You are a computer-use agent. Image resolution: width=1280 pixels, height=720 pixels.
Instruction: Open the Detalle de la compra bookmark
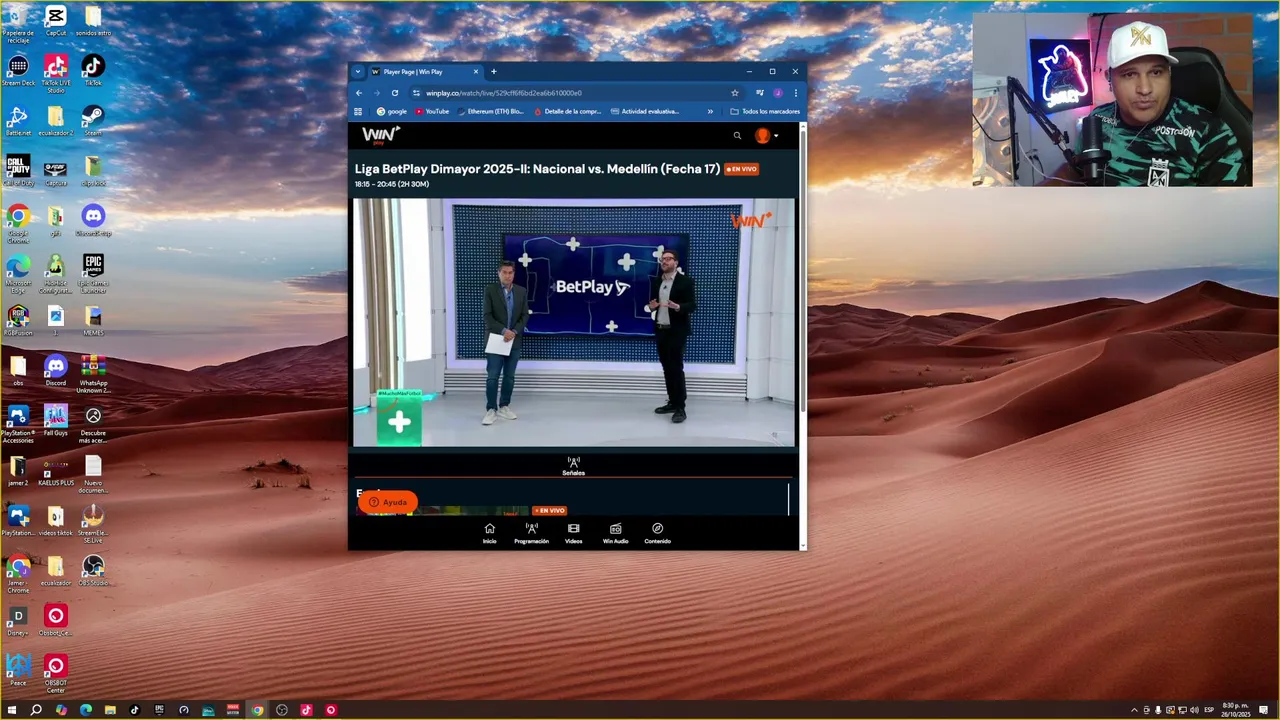567,111
